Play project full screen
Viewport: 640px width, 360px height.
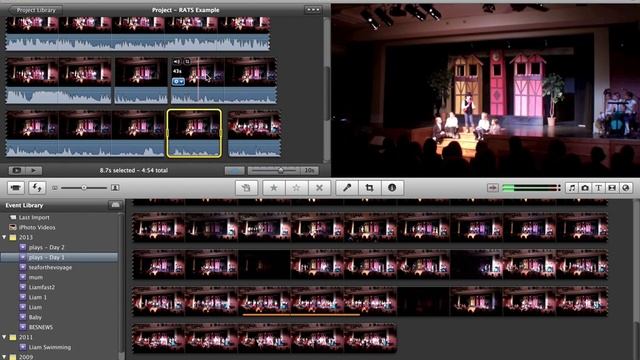[x=16, y=170]
